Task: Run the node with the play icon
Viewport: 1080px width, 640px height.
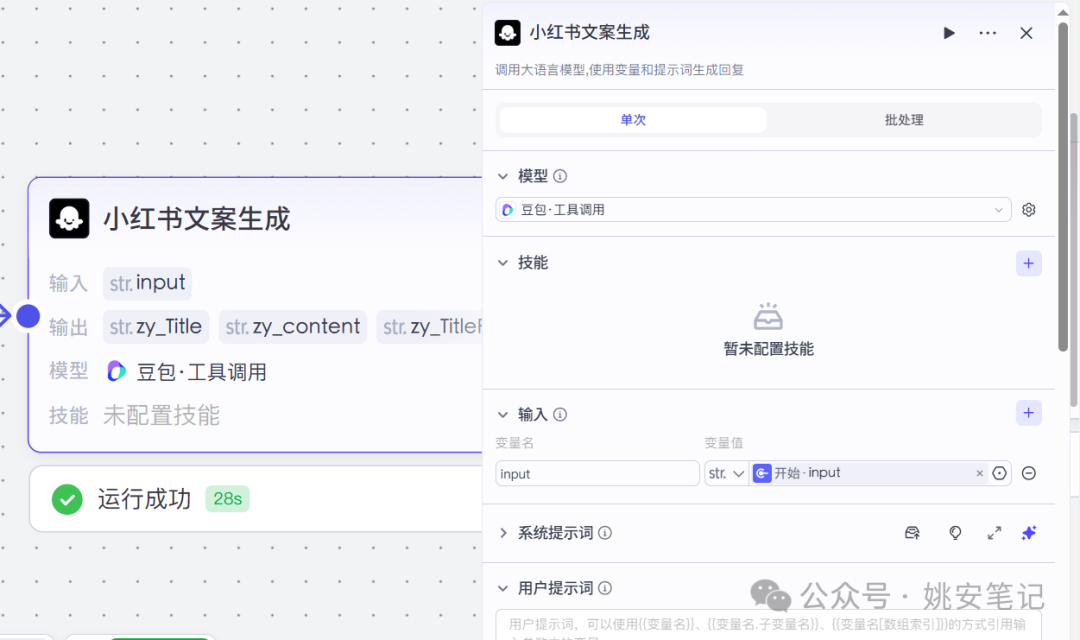Action: [948, 33]
